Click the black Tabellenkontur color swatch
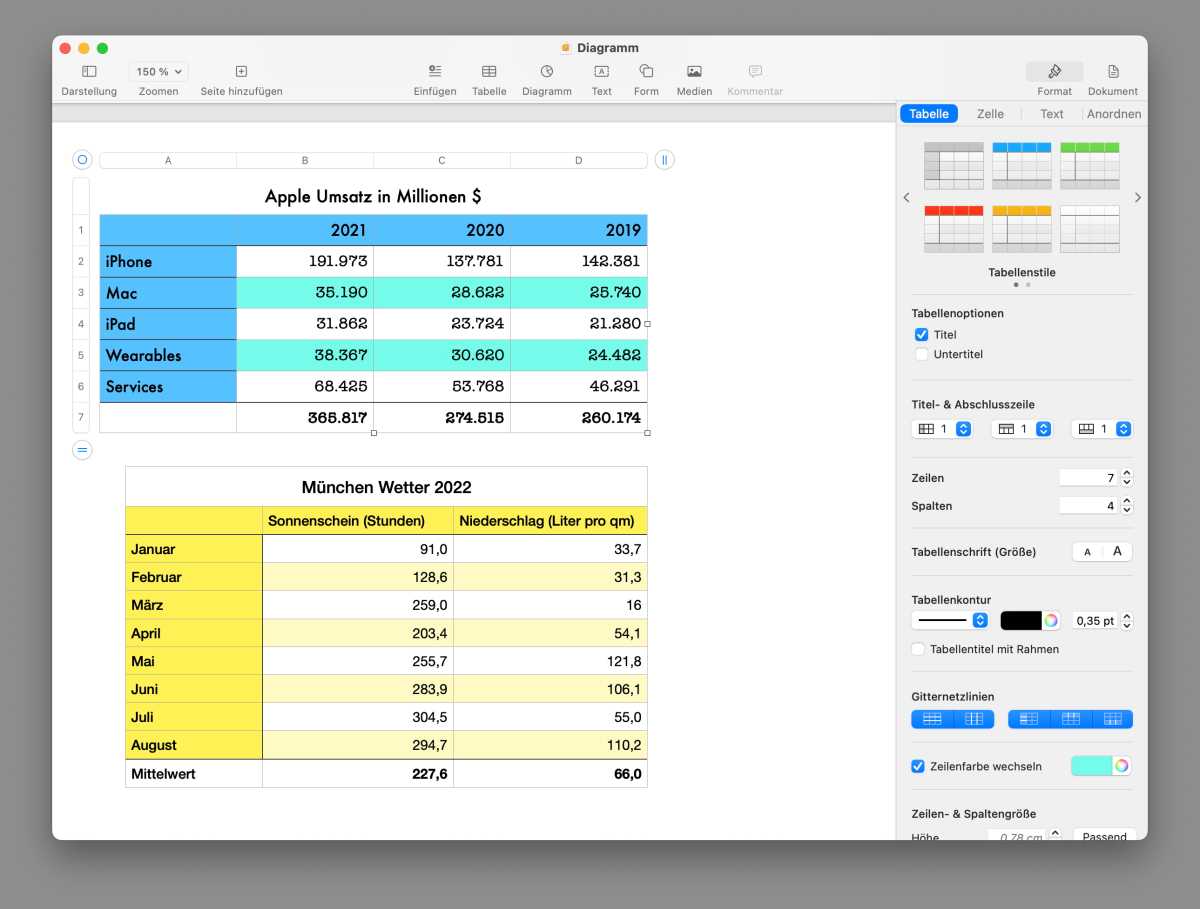The image size is (1200, 909). pyautogui.click(x=1021, y=621)
